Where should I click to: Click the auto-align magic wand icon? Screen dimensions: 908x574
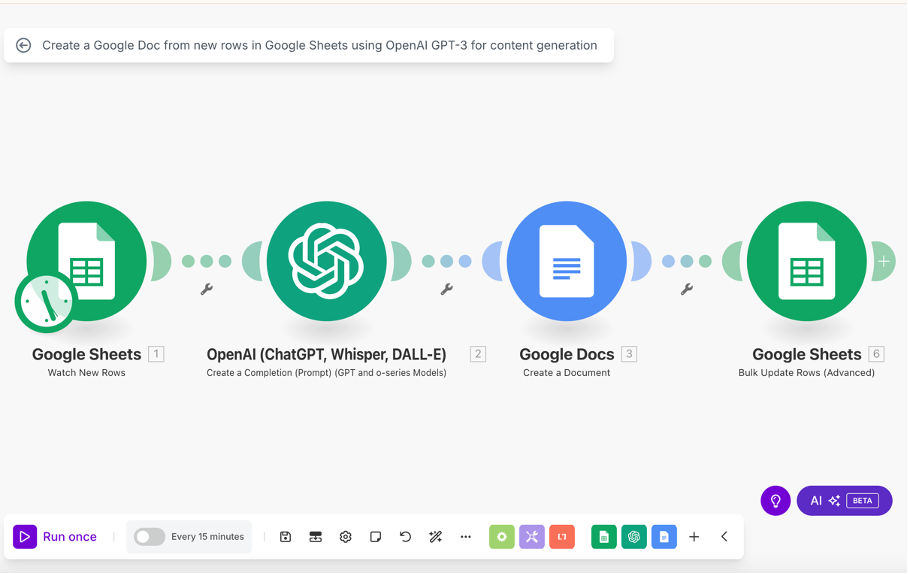[435, 537]
